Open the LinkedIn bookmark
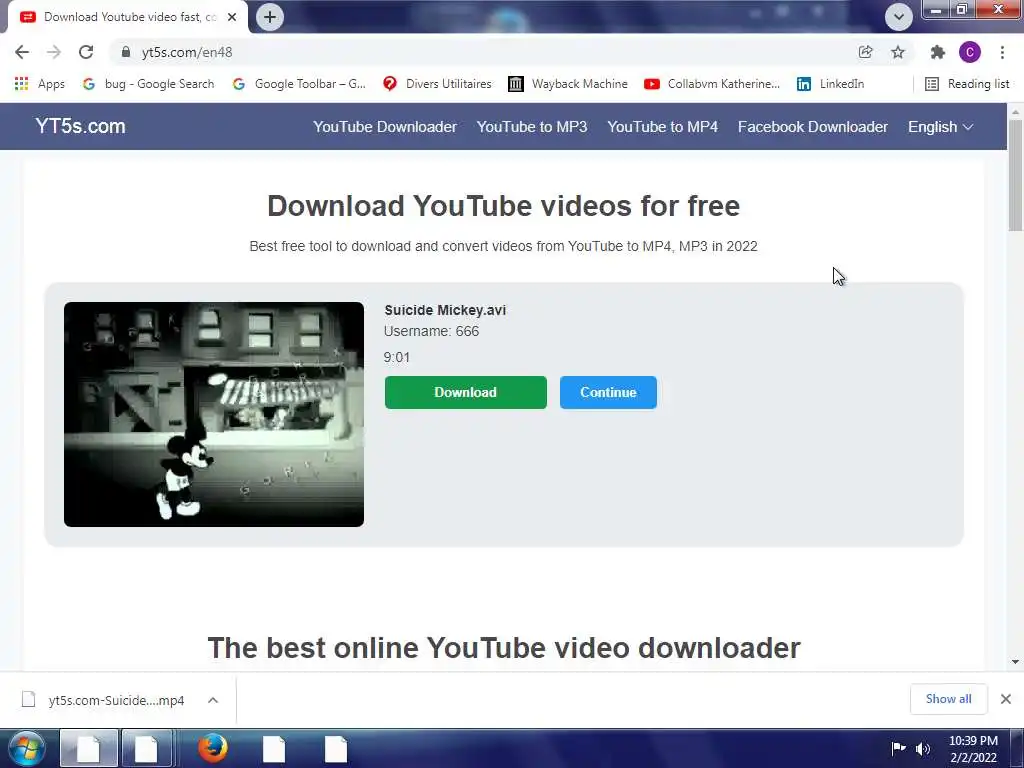 point(831,84)
